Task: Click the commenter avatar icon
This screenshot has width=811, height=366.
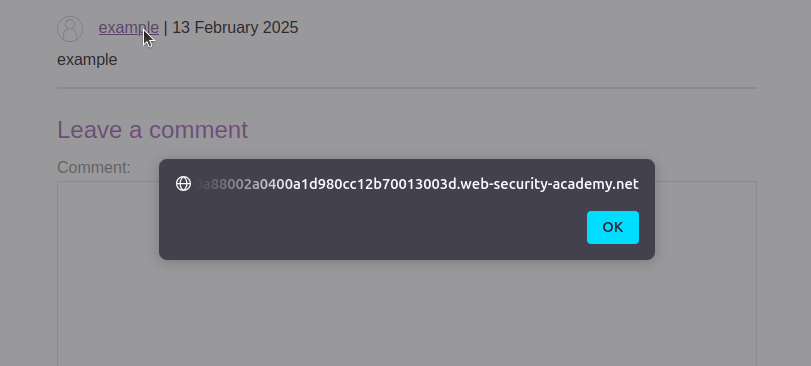Action: [70, 29]
